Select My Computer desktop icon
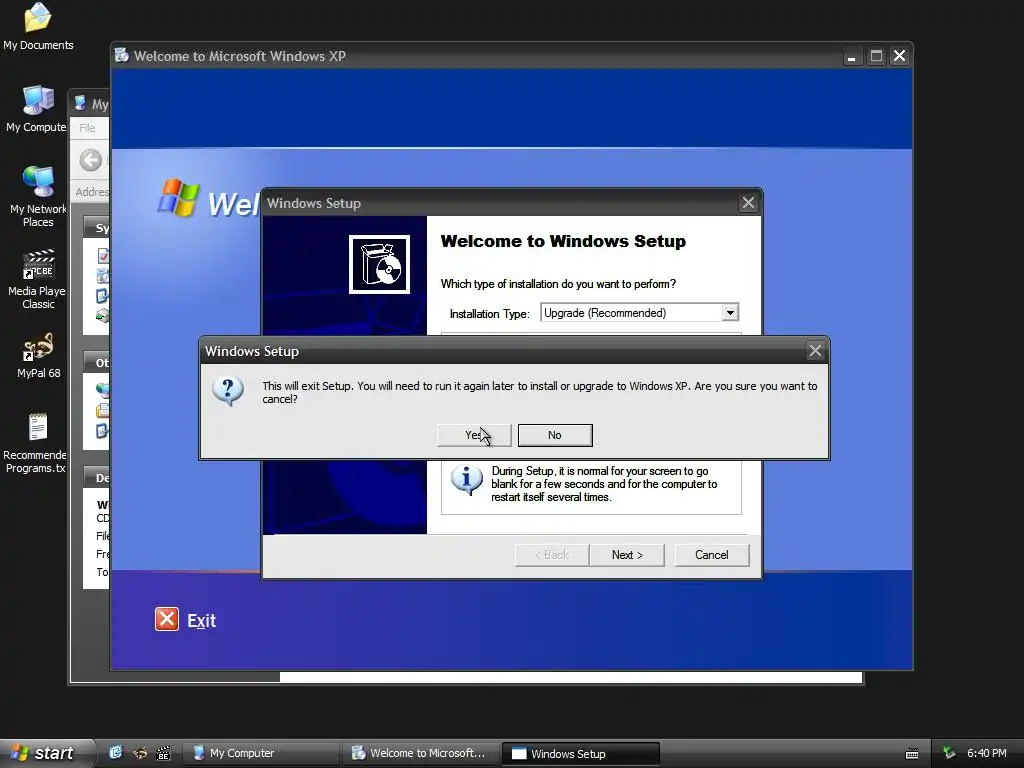Screen dimensions: 1024x768 tap(37, 109)
